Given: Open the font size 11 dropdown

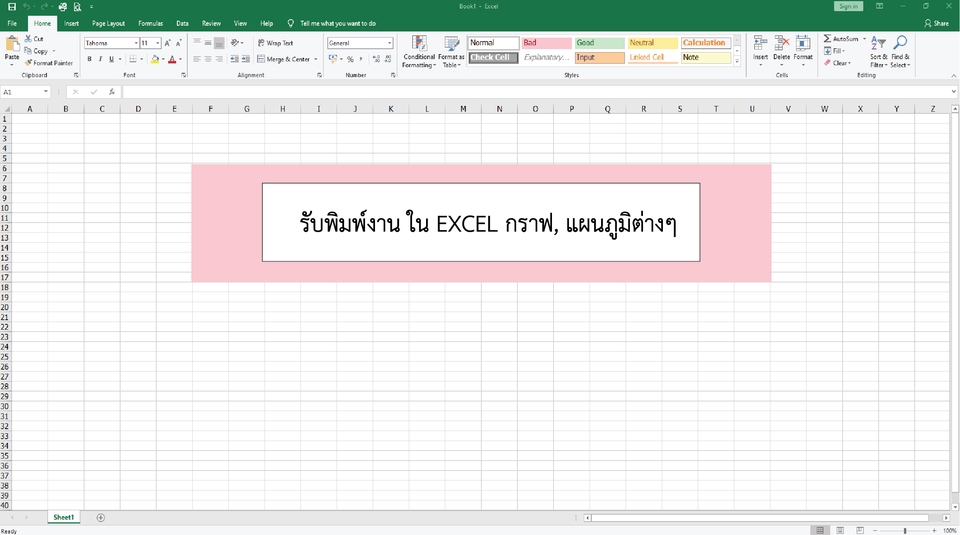Looking at the screenshot, I should click(x=157, y=43).
